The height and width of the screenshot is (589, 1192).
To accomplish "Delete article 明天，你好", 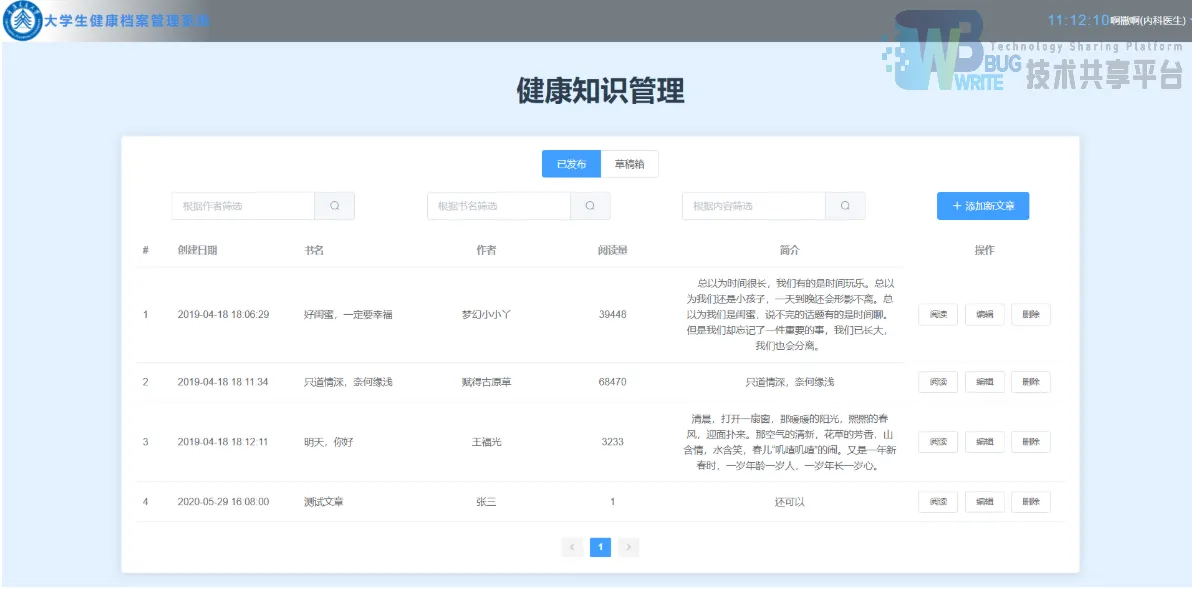I will click(1031, 442).
